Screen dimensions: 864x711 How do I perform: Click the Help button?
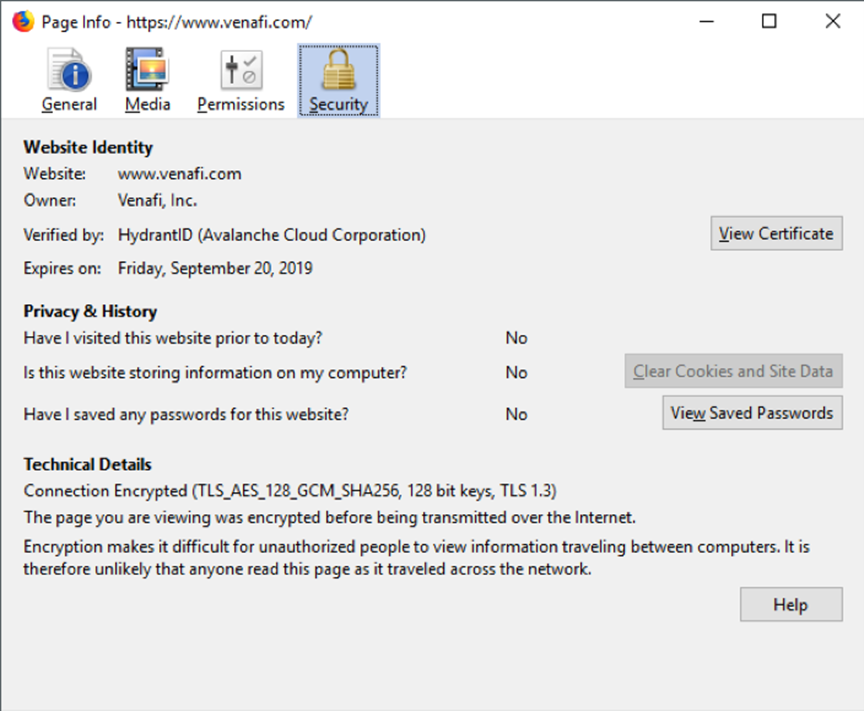click(791, 604)
